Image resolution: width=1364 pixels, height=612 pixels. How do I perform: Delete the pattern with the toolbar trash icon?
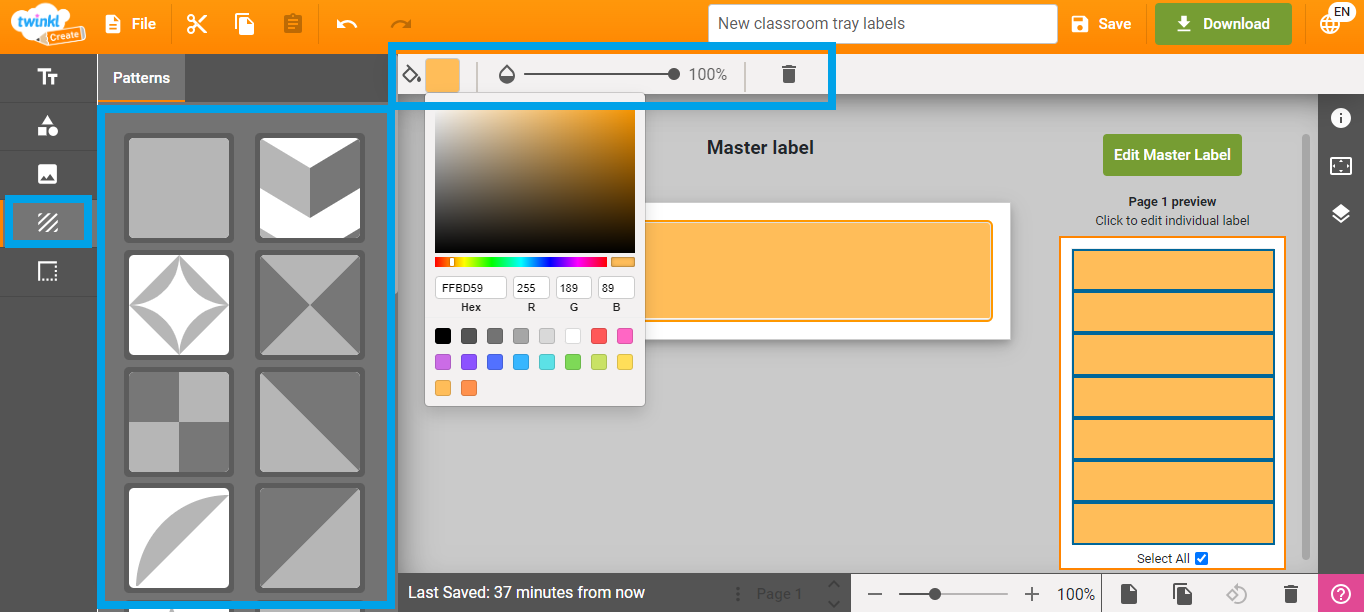coord(789,74)
